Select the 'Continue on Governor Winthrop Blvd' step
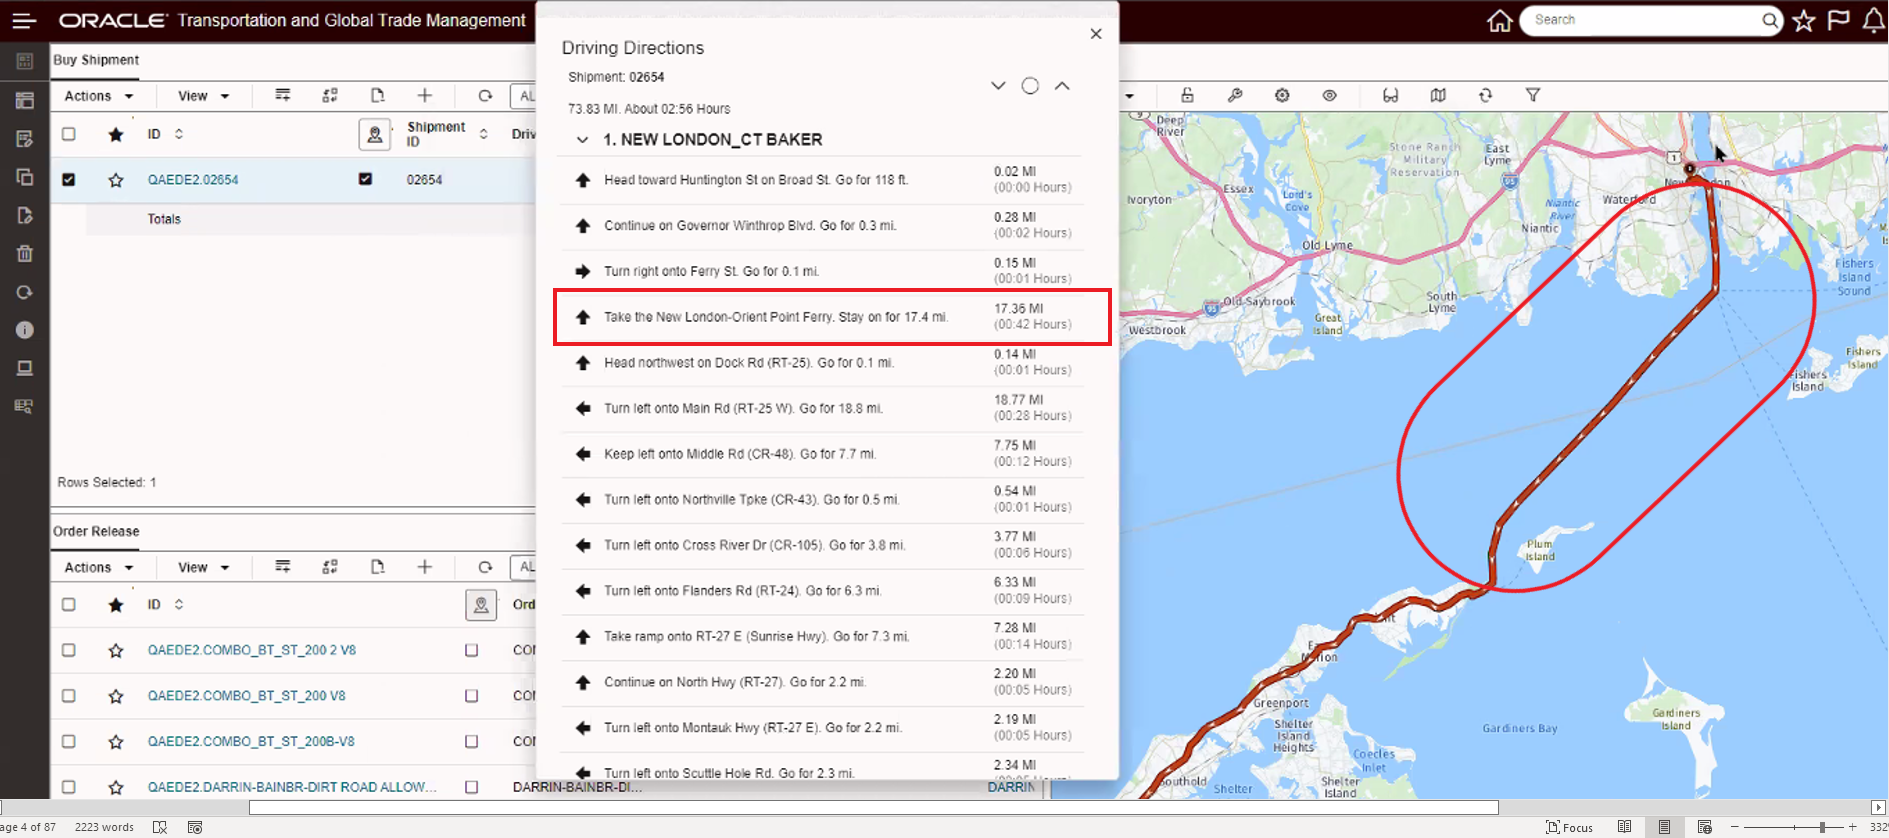 tap(822, 226)
